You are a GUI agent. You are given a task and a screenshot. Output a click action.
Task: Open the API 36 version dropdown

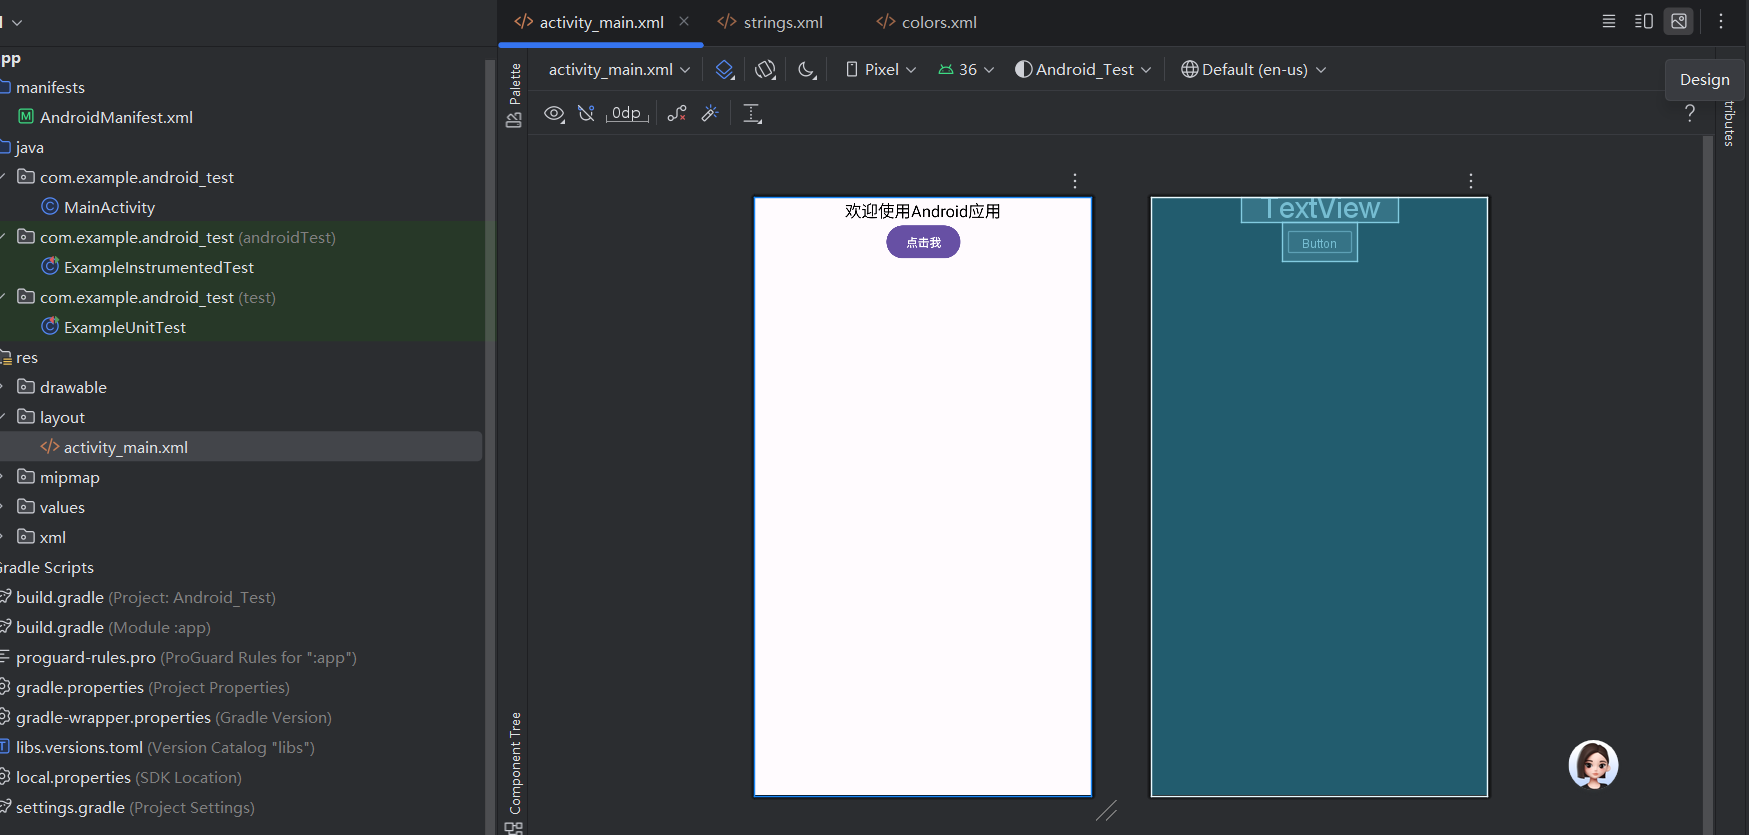pyautogui.click(x=966, y=70)
